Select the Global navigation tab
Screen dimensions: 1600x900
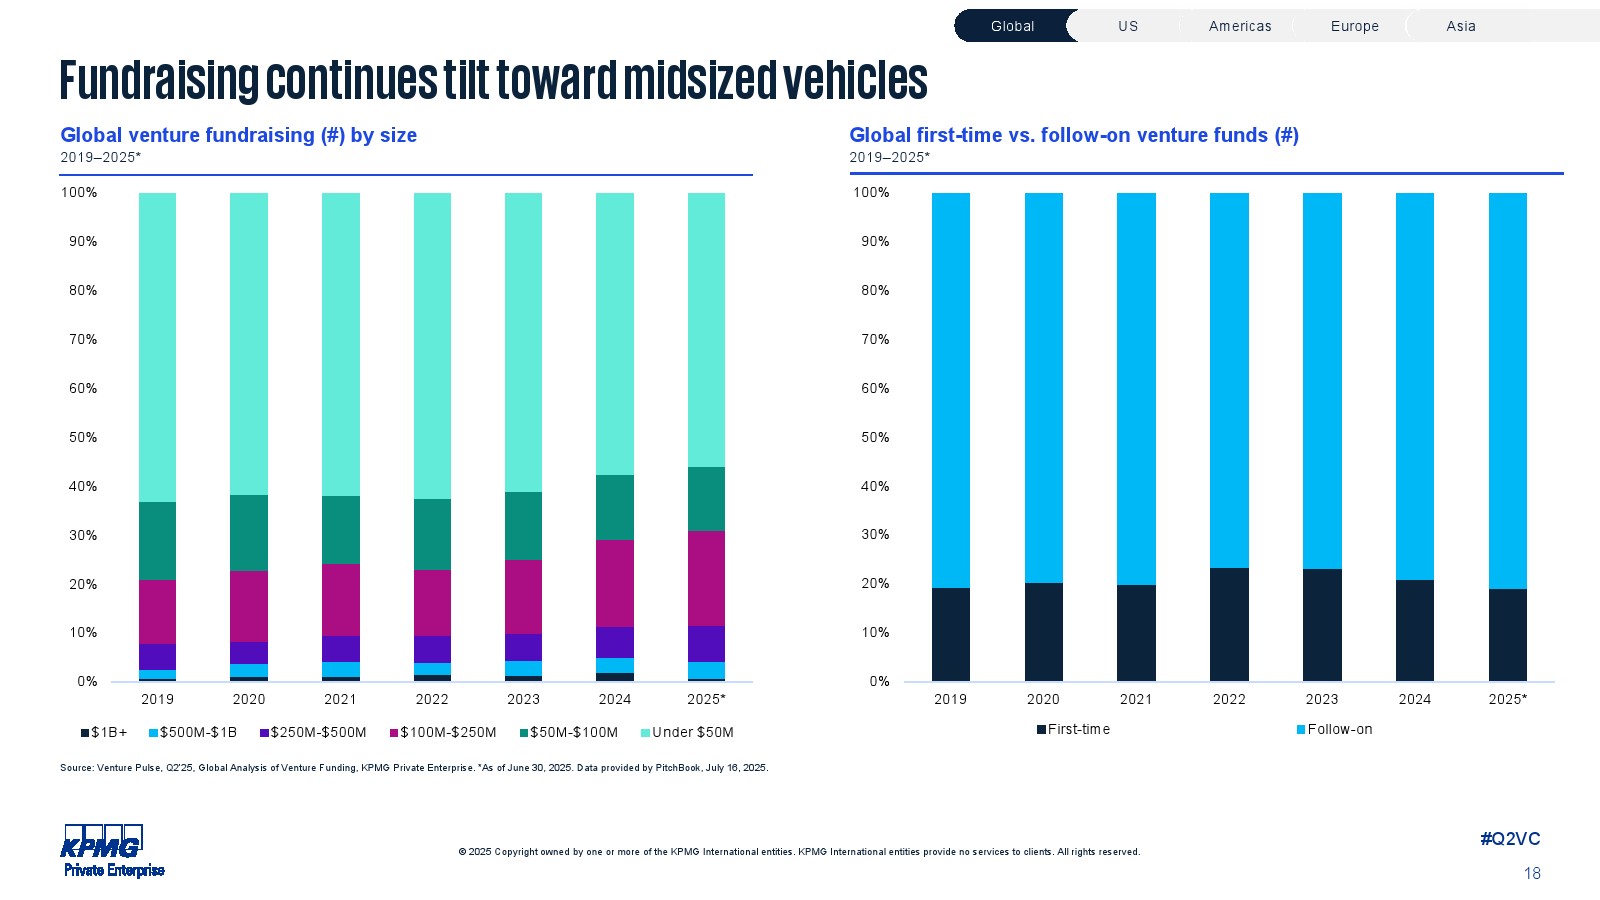pos(1012,26)
